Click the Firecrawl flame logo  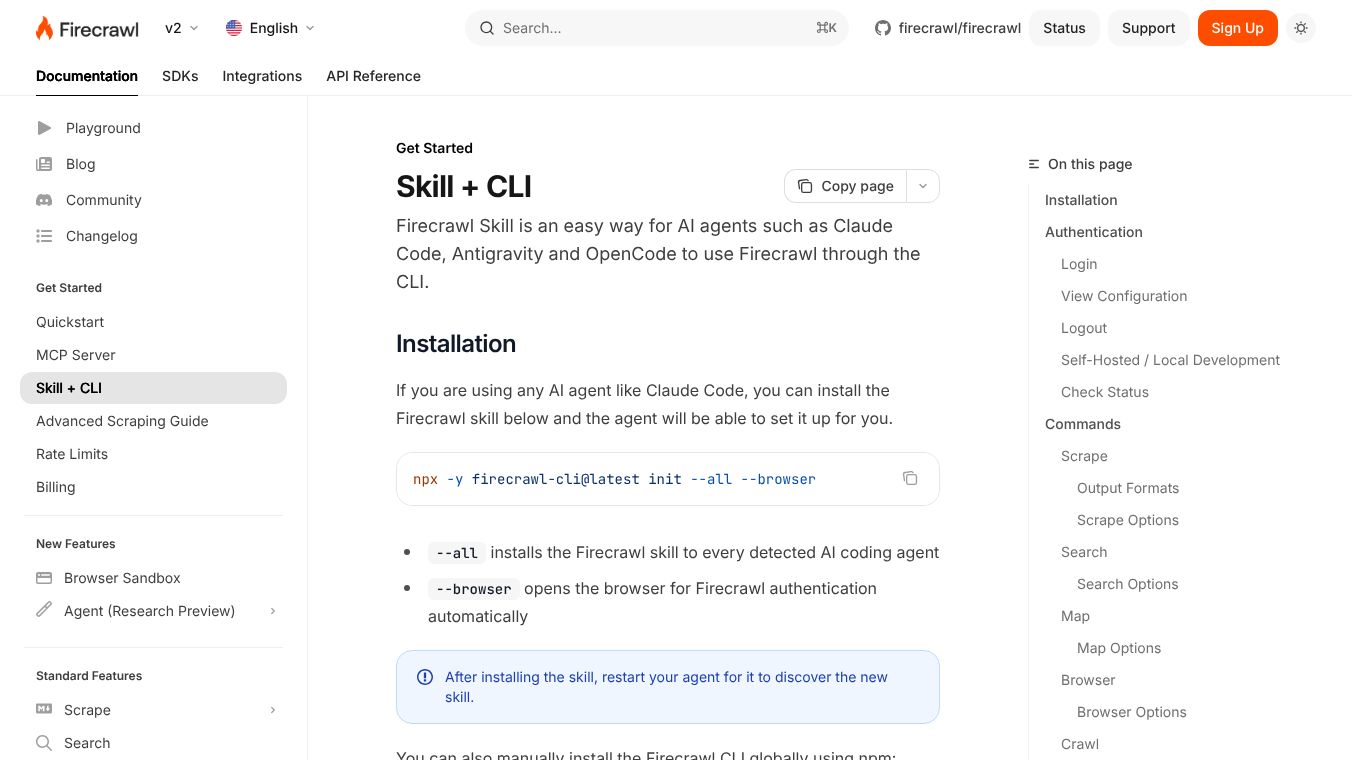44,27
